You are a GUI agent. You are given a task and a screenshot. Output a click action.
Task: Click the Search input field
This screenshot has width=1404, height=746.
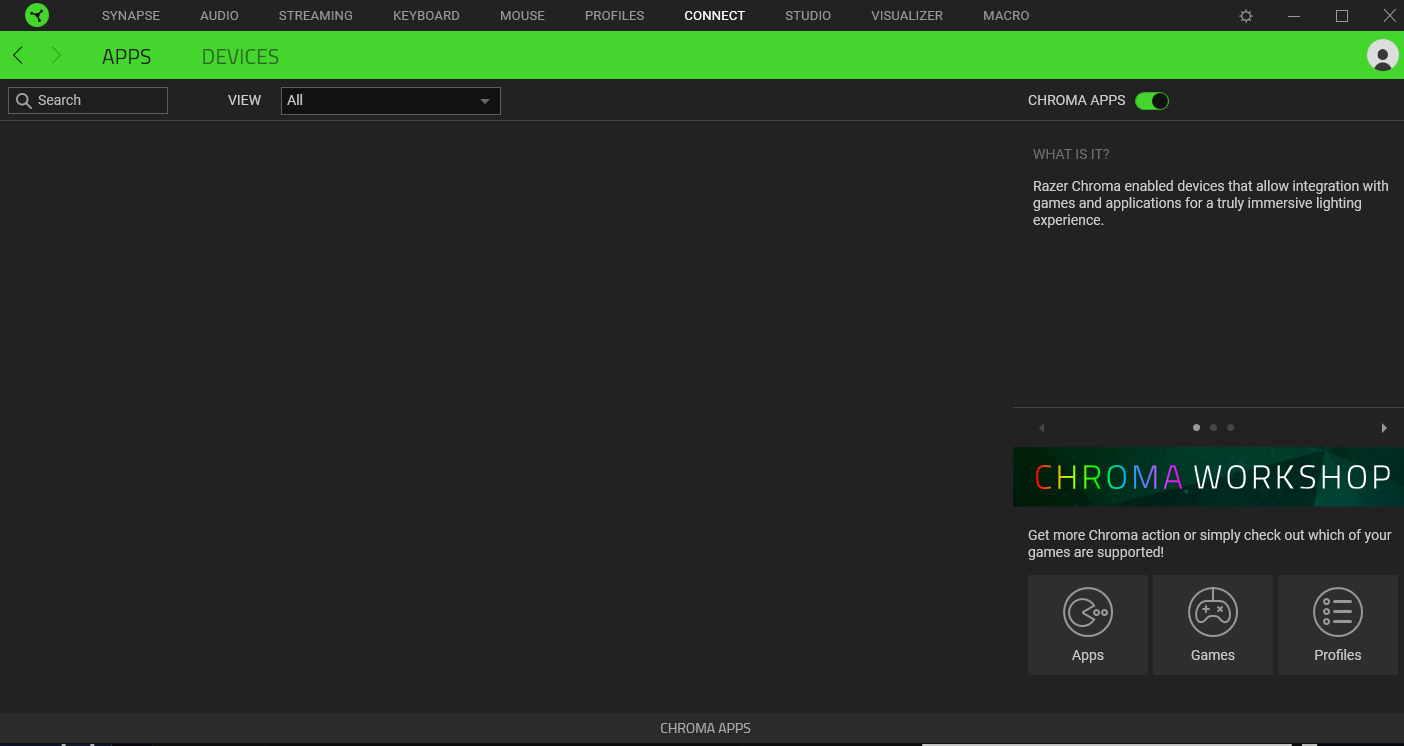[x=88, y=100]
